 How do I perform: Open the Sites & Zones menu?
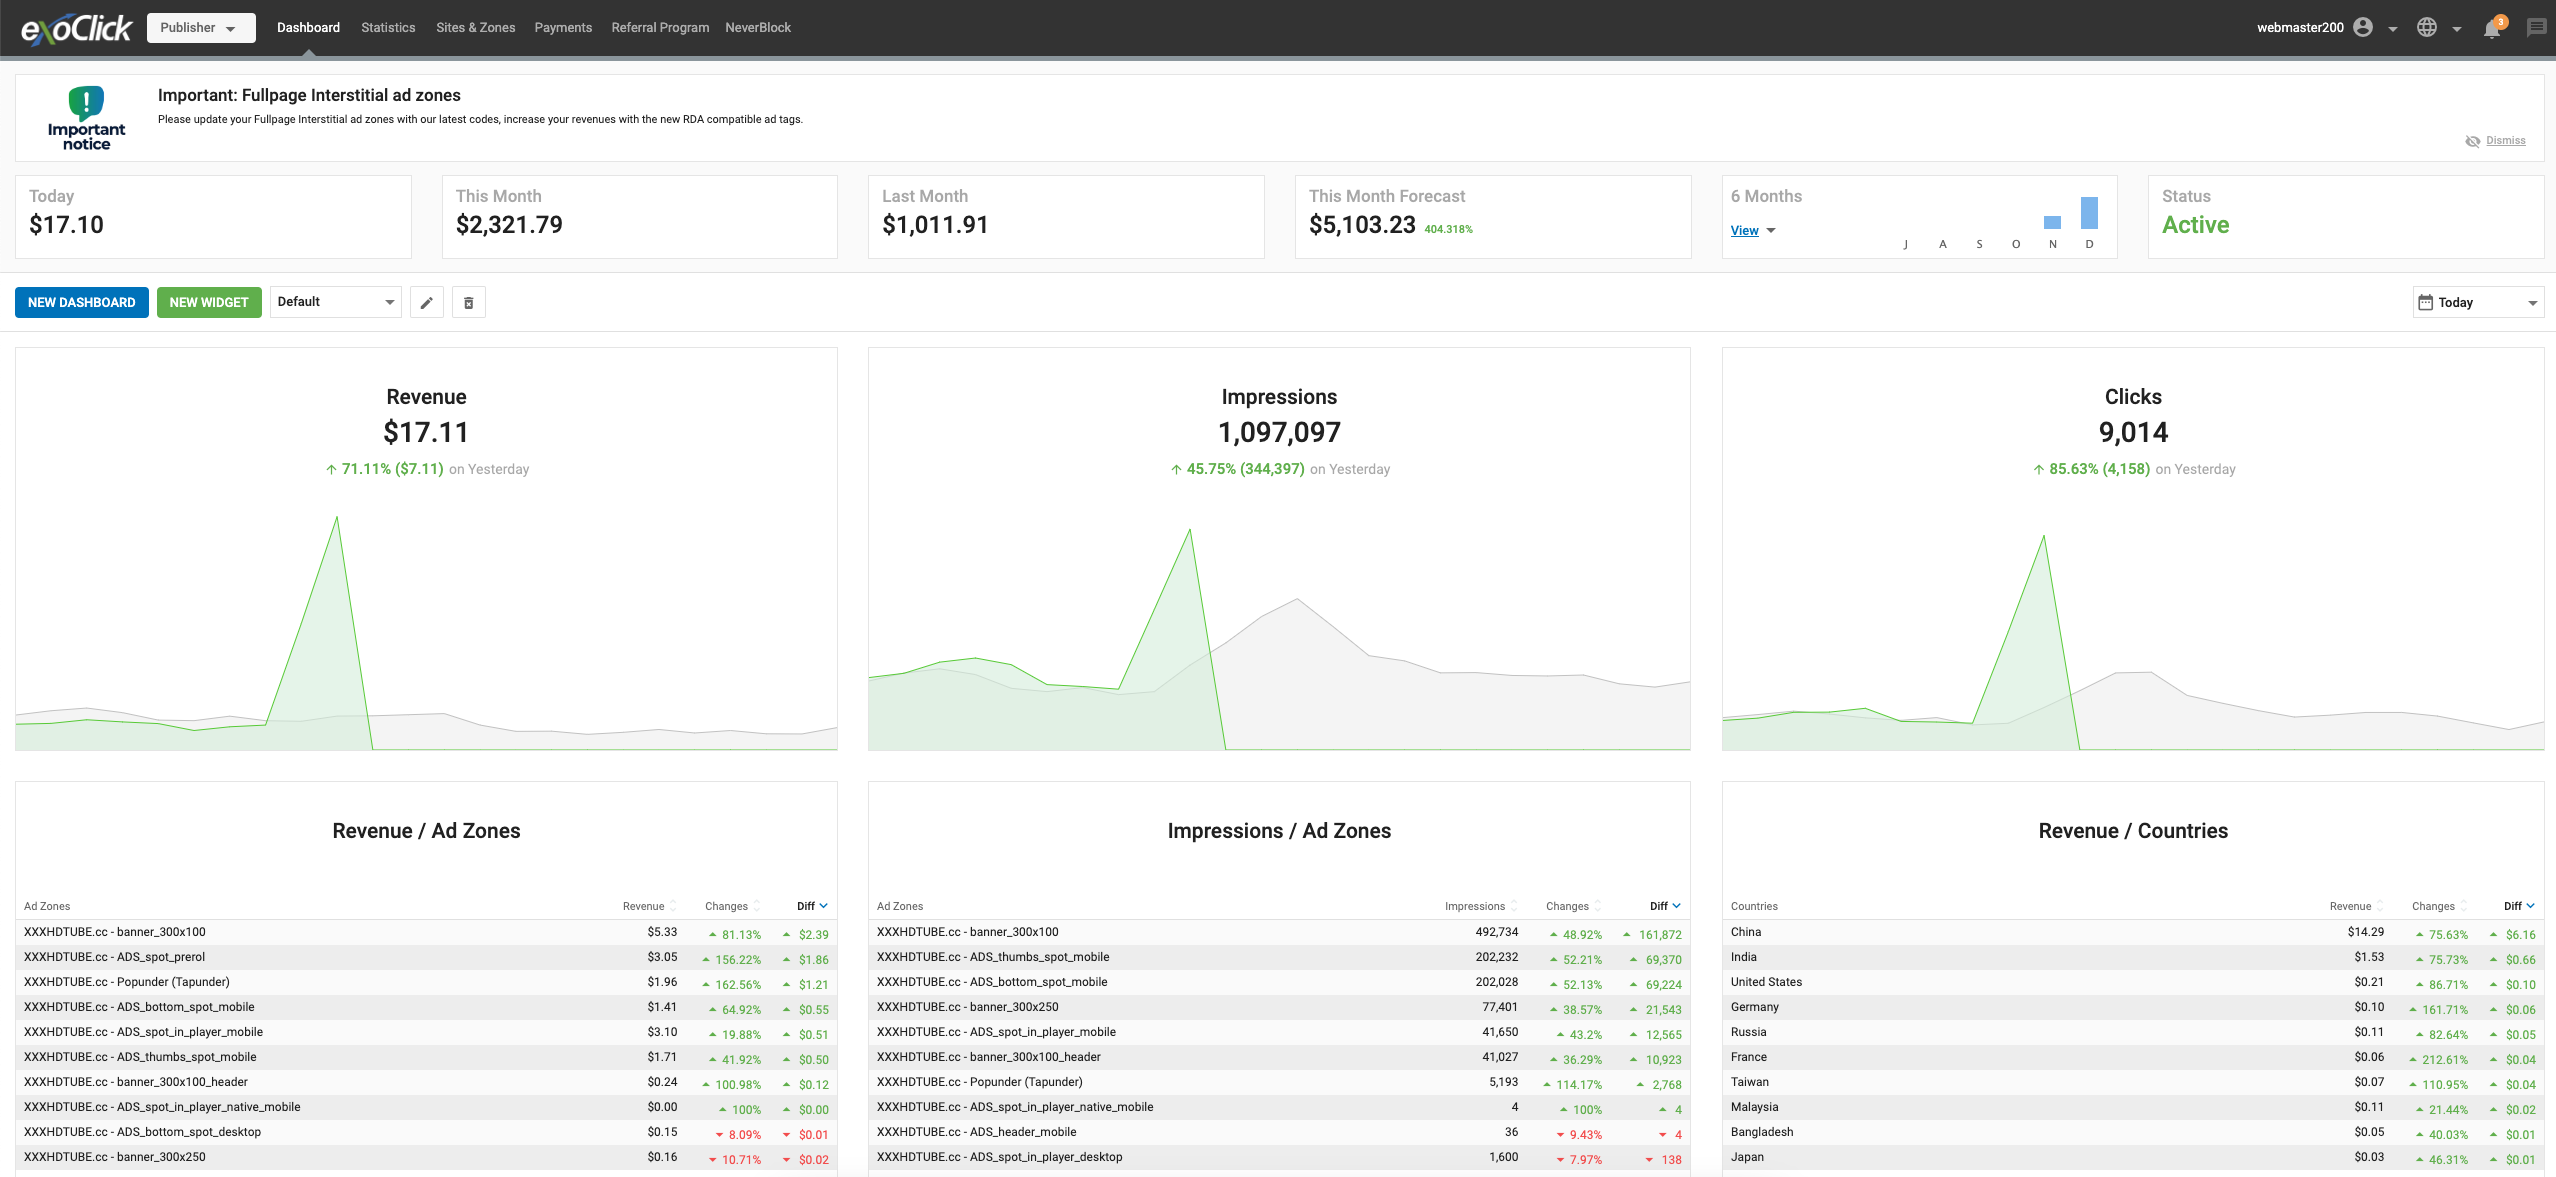click(x=476, y=28)
